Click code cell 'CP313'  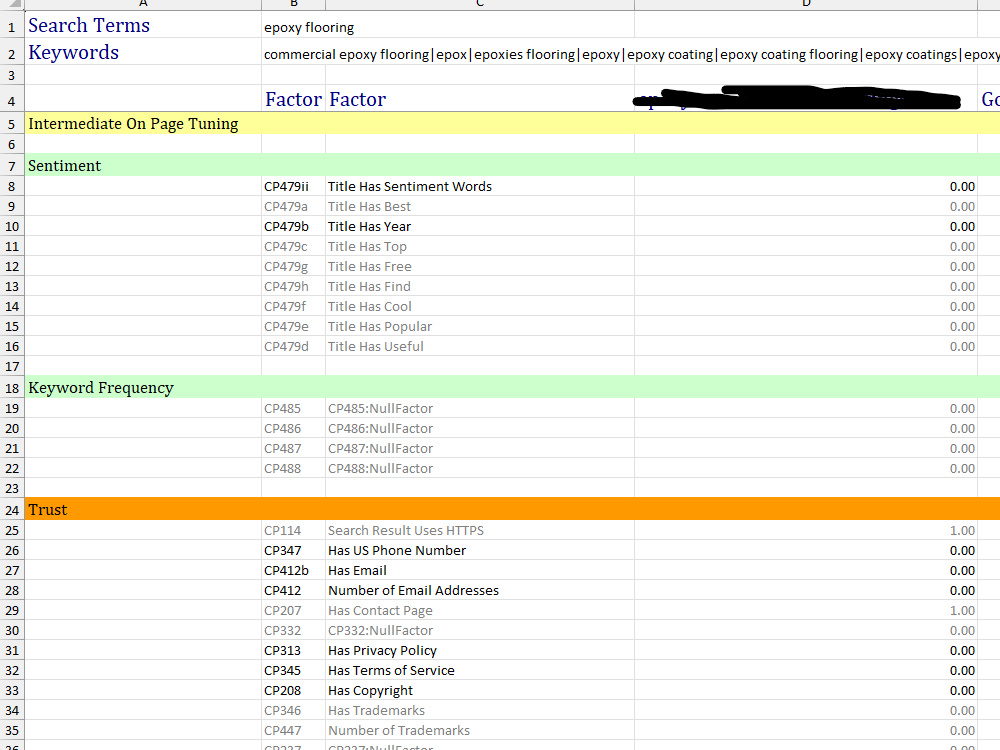[x=293, y=651]
